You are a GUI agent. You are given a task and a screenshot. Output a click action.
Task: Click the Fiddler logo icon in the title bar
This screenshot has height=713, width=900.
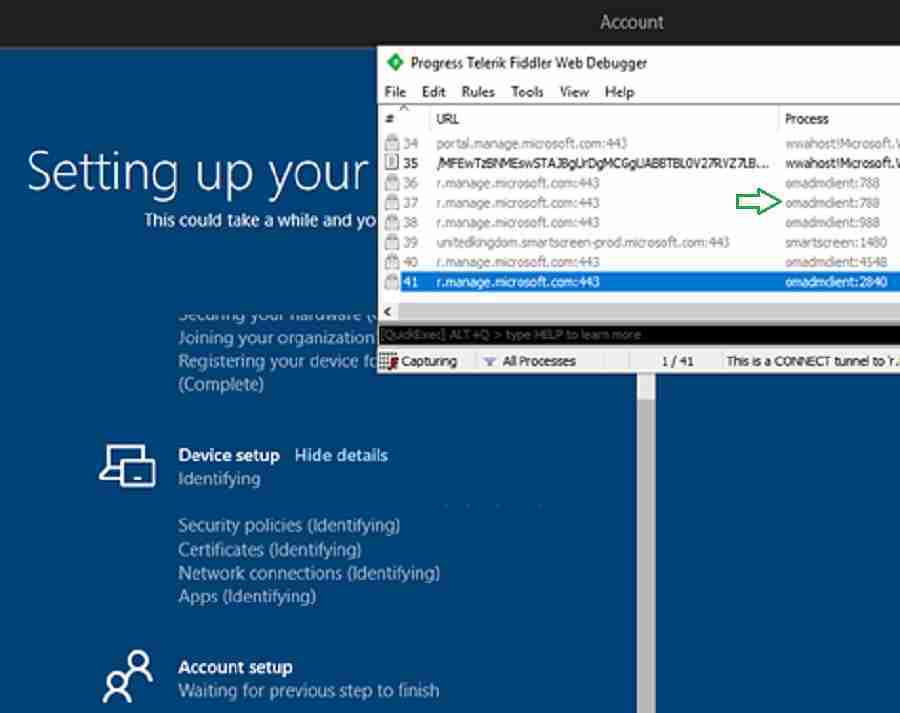tap(395, 62)
